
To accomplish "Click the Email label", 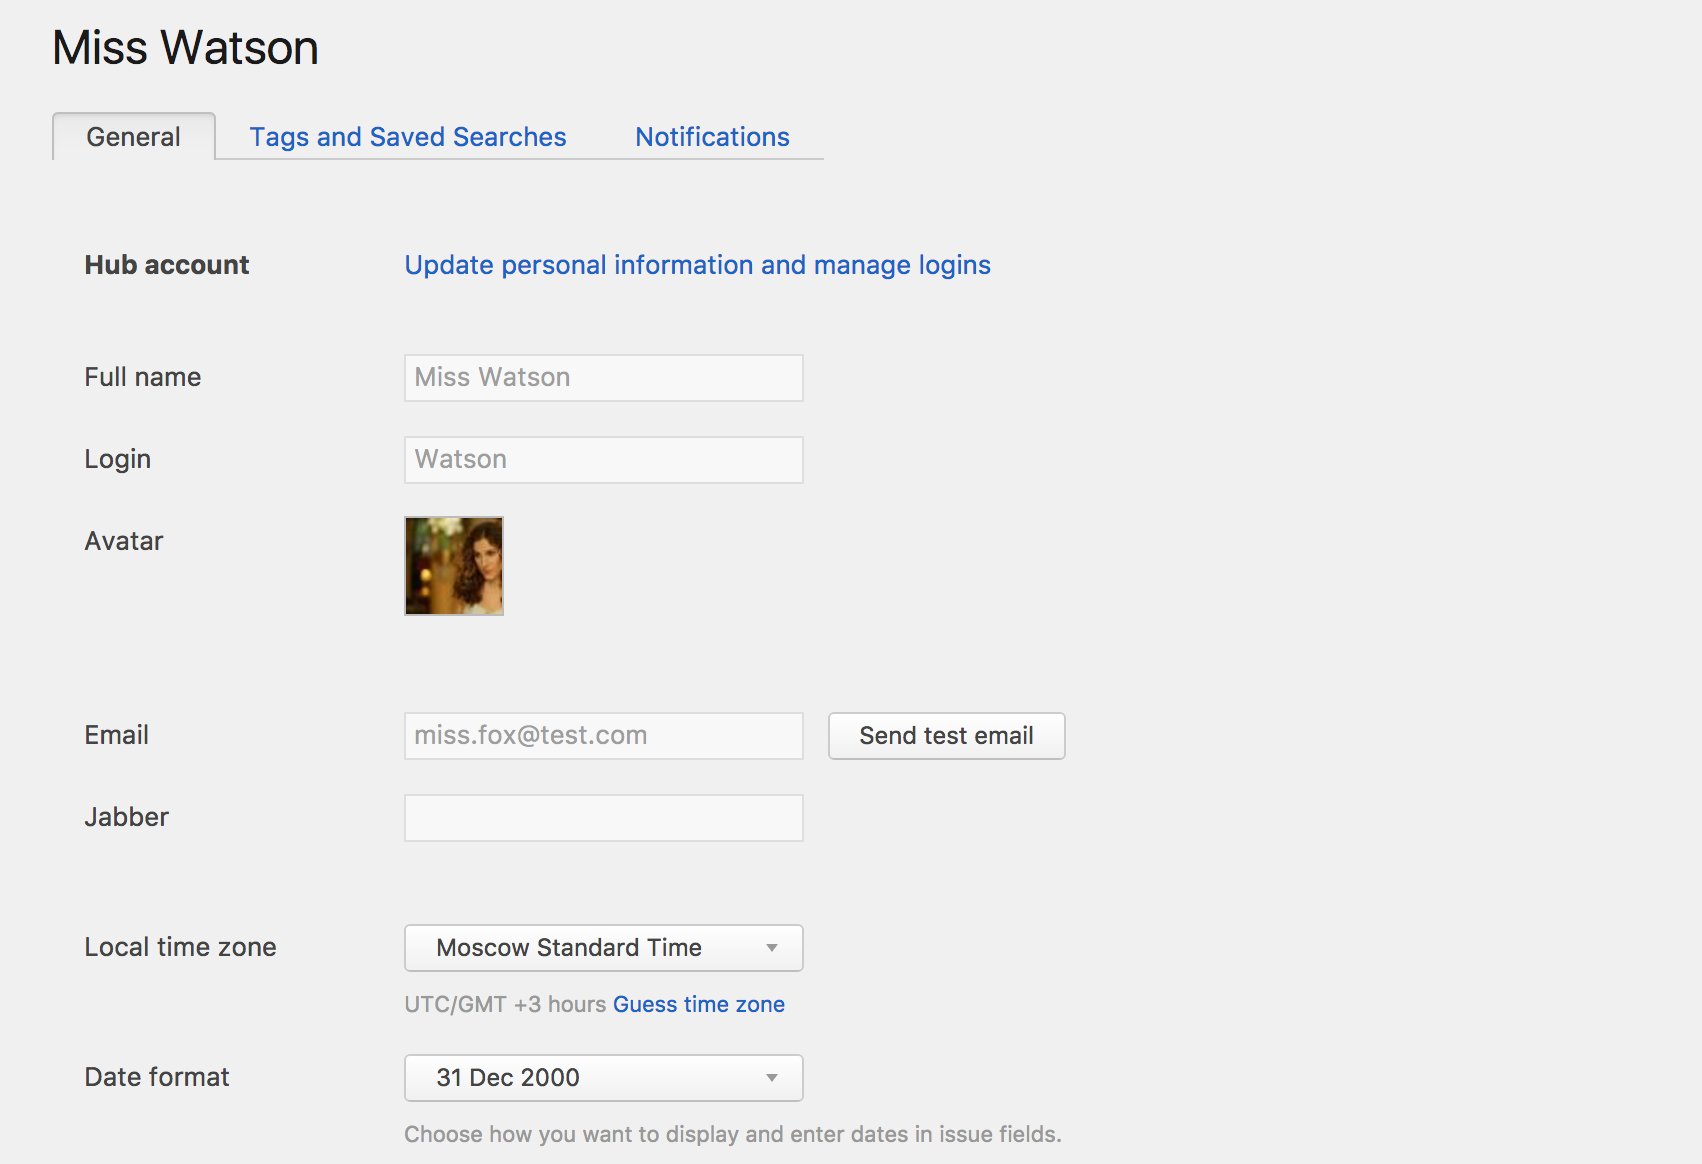I will 117,735.
